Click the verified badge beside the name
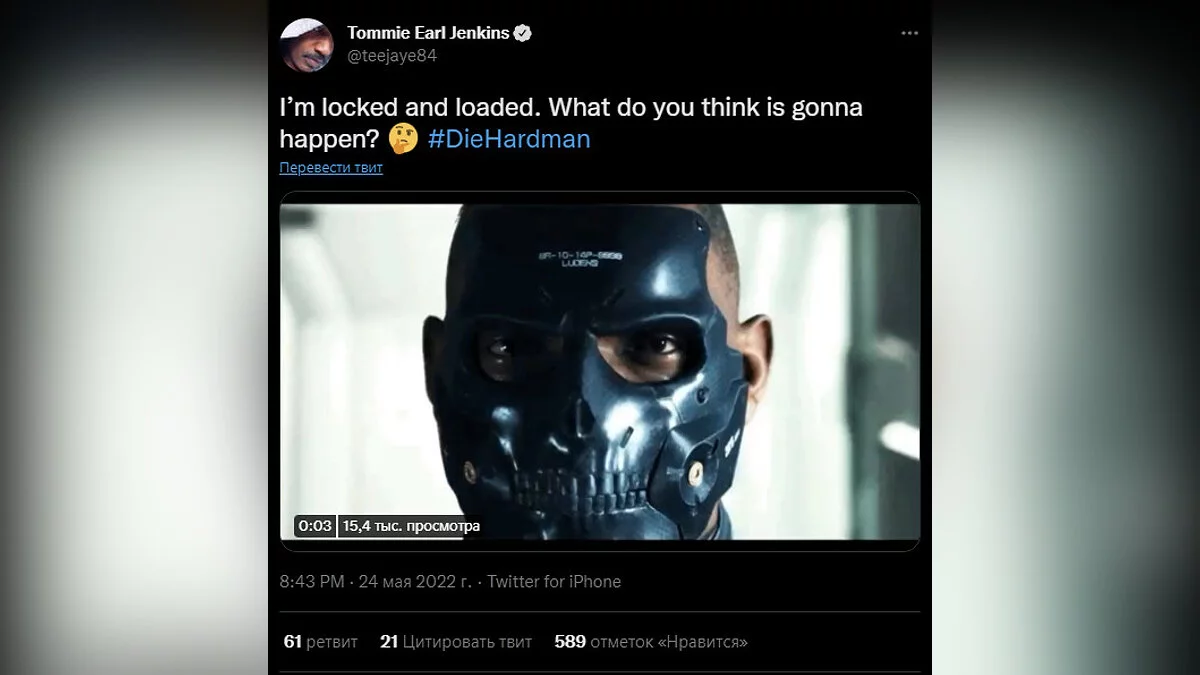 click(523, 33)
